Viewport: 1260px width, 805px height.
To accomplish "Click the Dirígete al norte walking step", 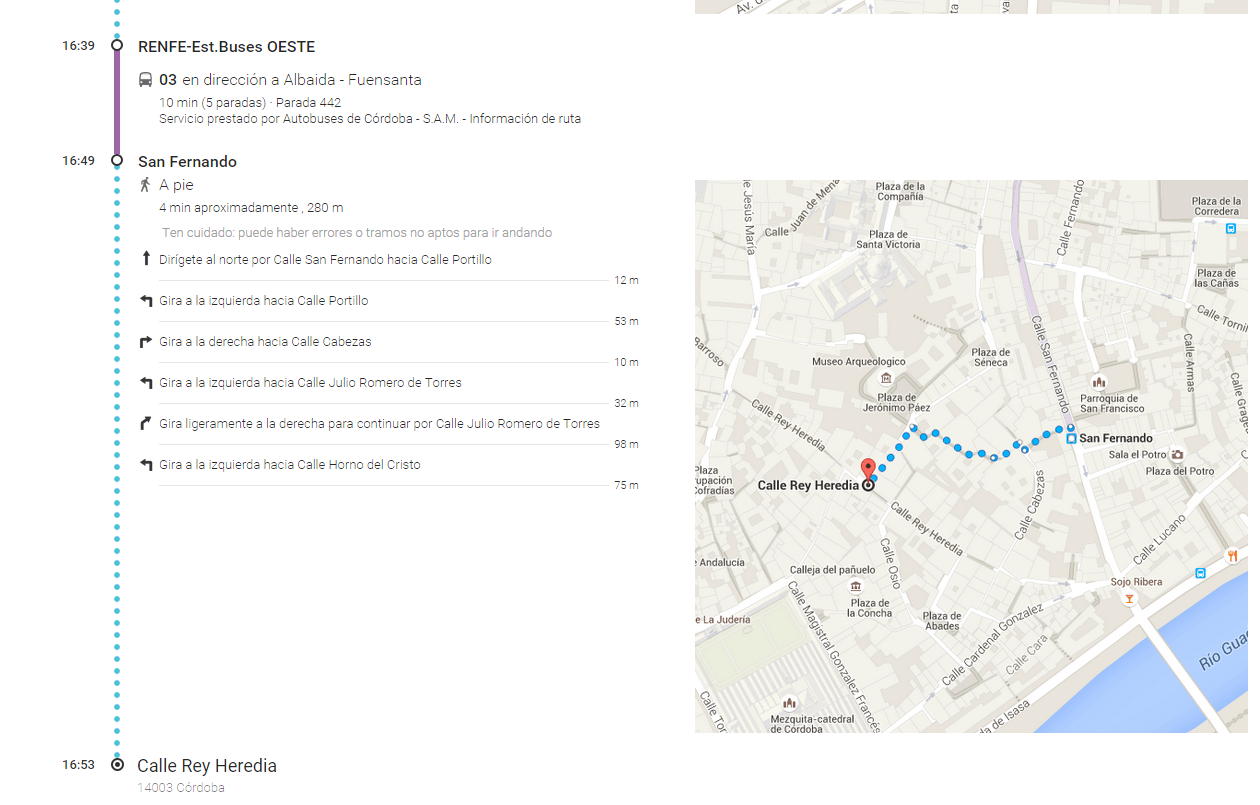I will tap(325, 260).
